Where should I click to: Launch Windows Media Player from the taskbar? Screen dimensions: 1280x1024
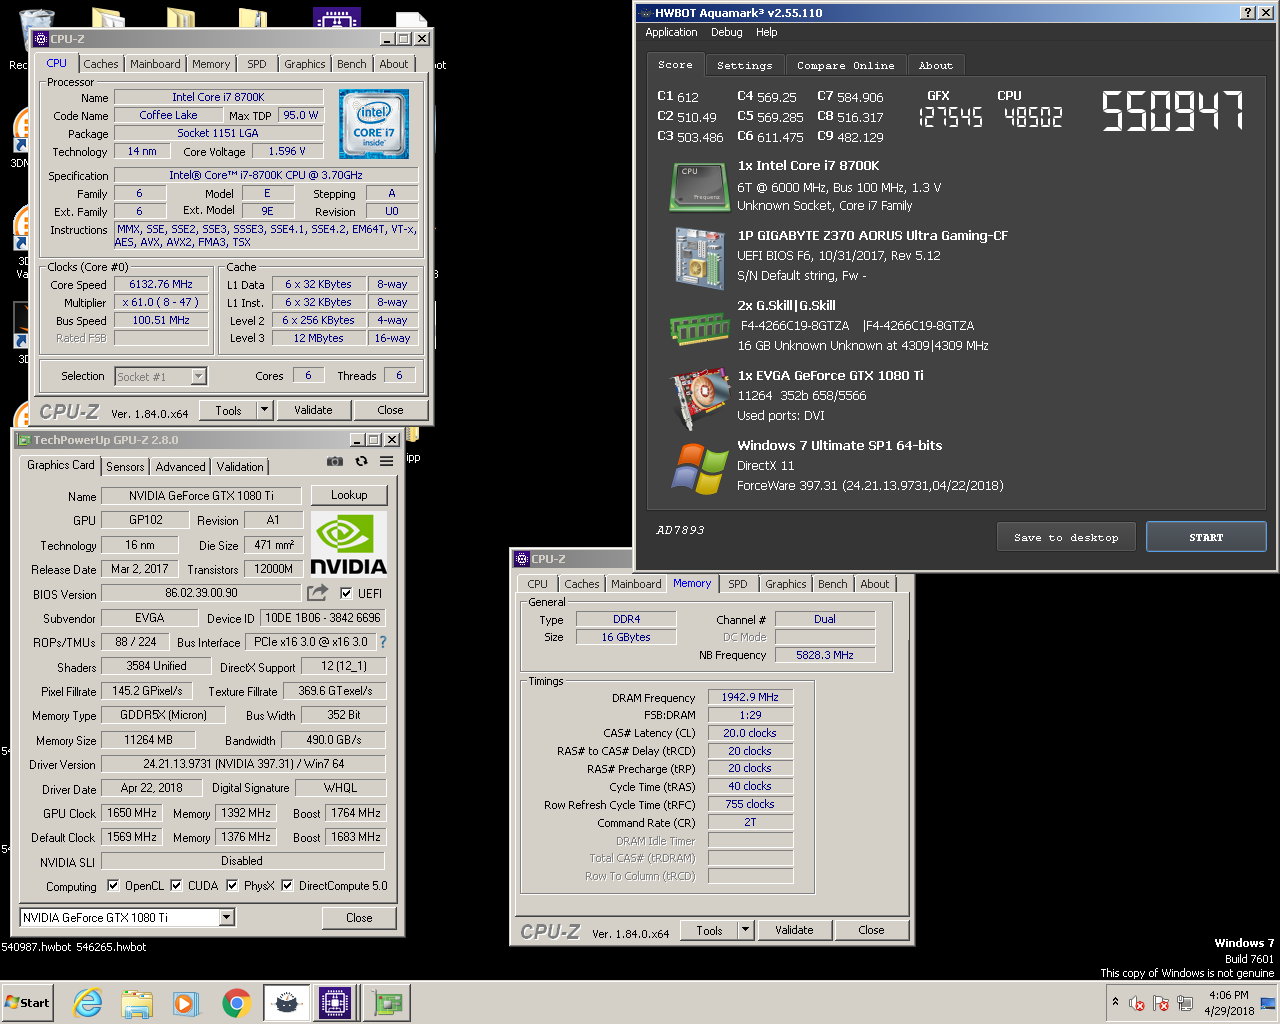pos(186,1003)
